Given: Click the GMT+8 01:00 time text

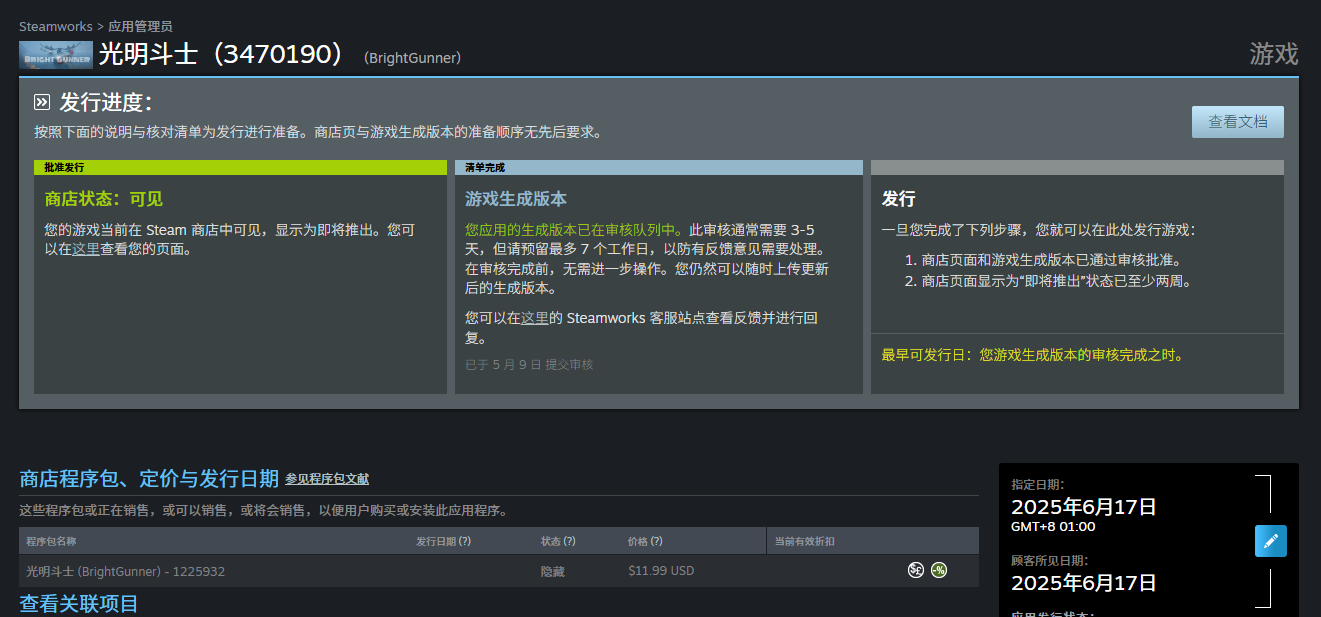Looking at the screenshot, I should (x=1053, y=527).
